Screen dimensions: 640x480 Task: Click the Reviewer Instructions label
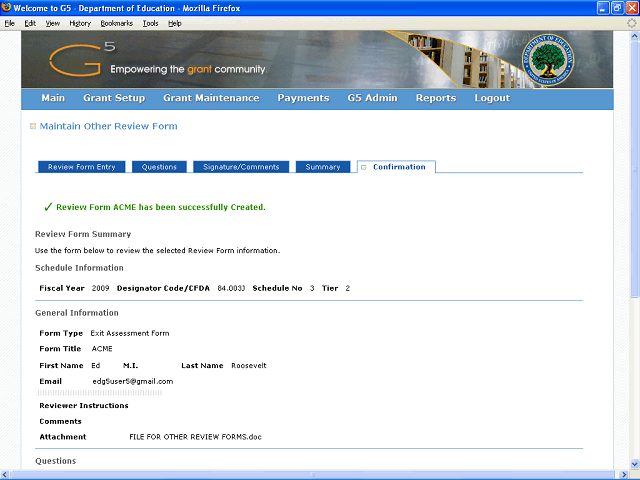(x=84, y=406)
